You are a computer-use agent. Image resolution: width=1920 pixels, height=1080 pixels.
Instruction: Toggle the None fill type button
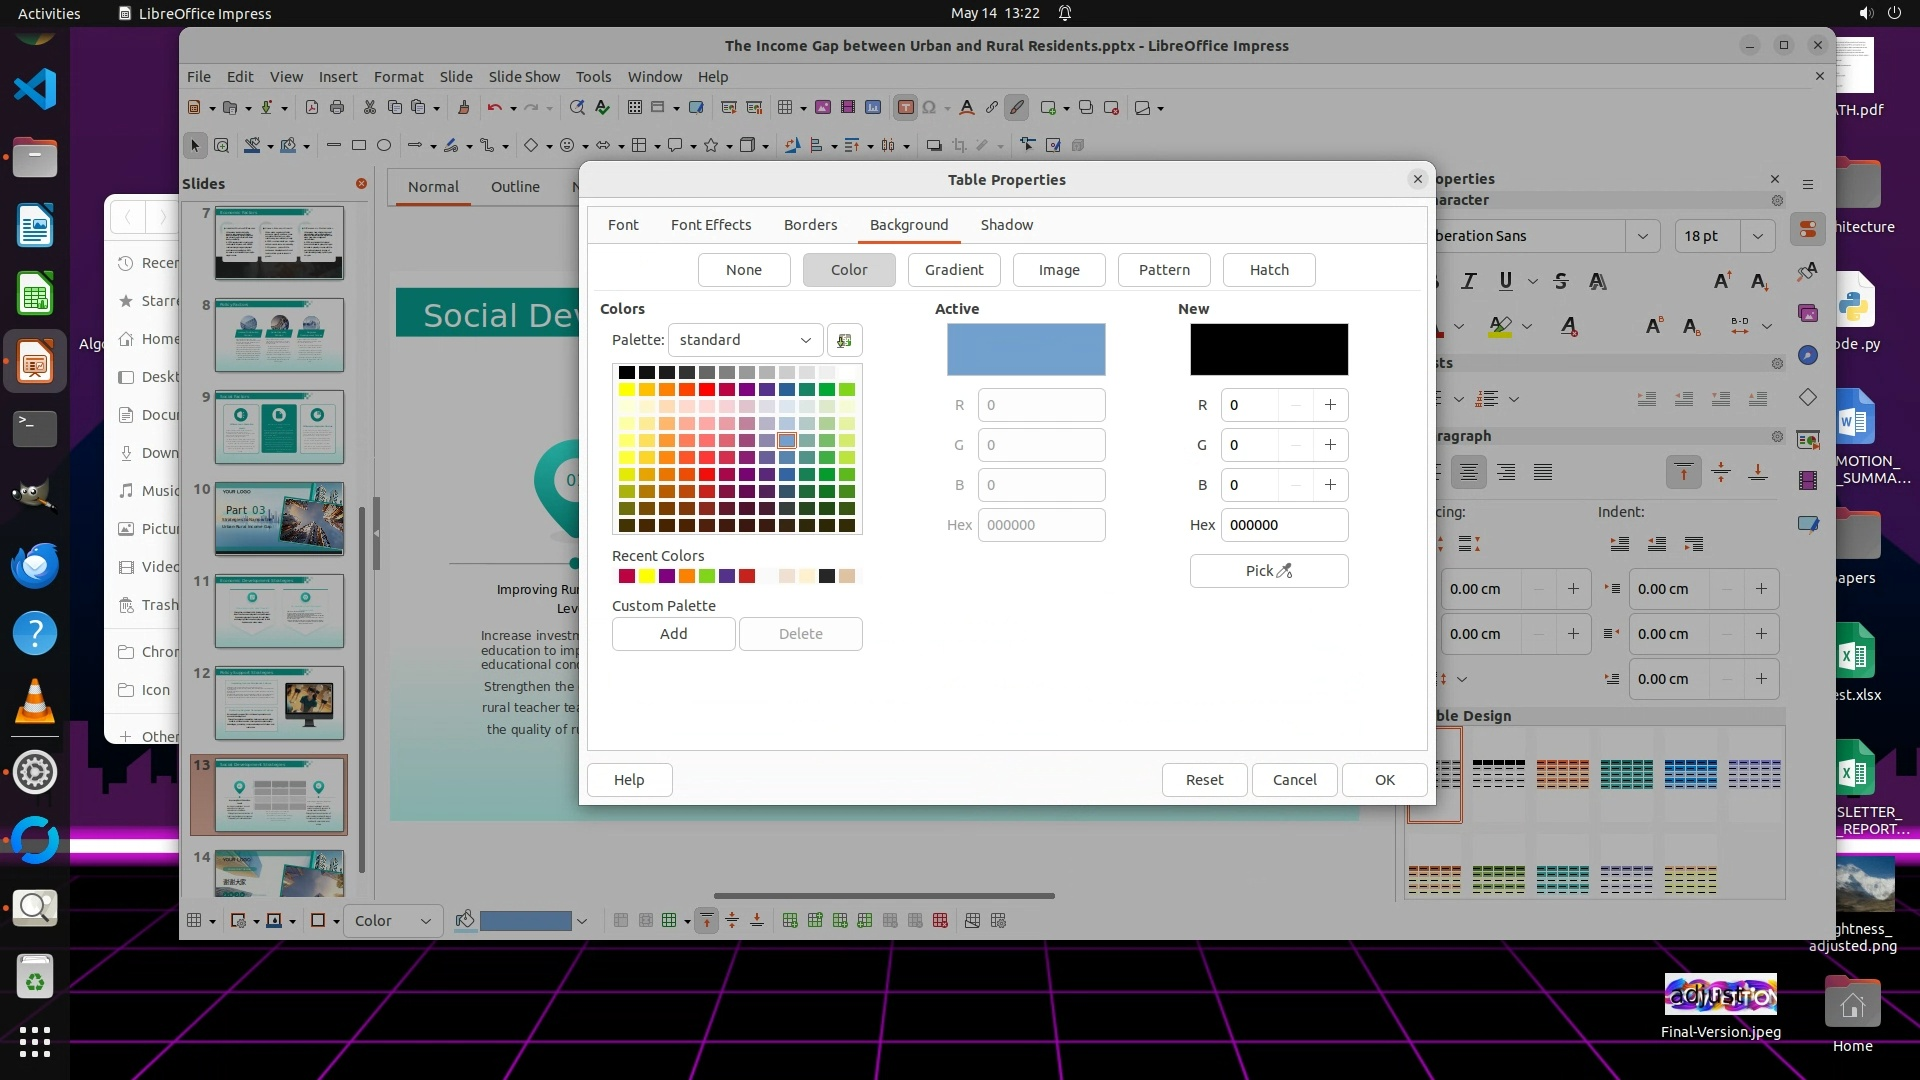tap(743, 270)
